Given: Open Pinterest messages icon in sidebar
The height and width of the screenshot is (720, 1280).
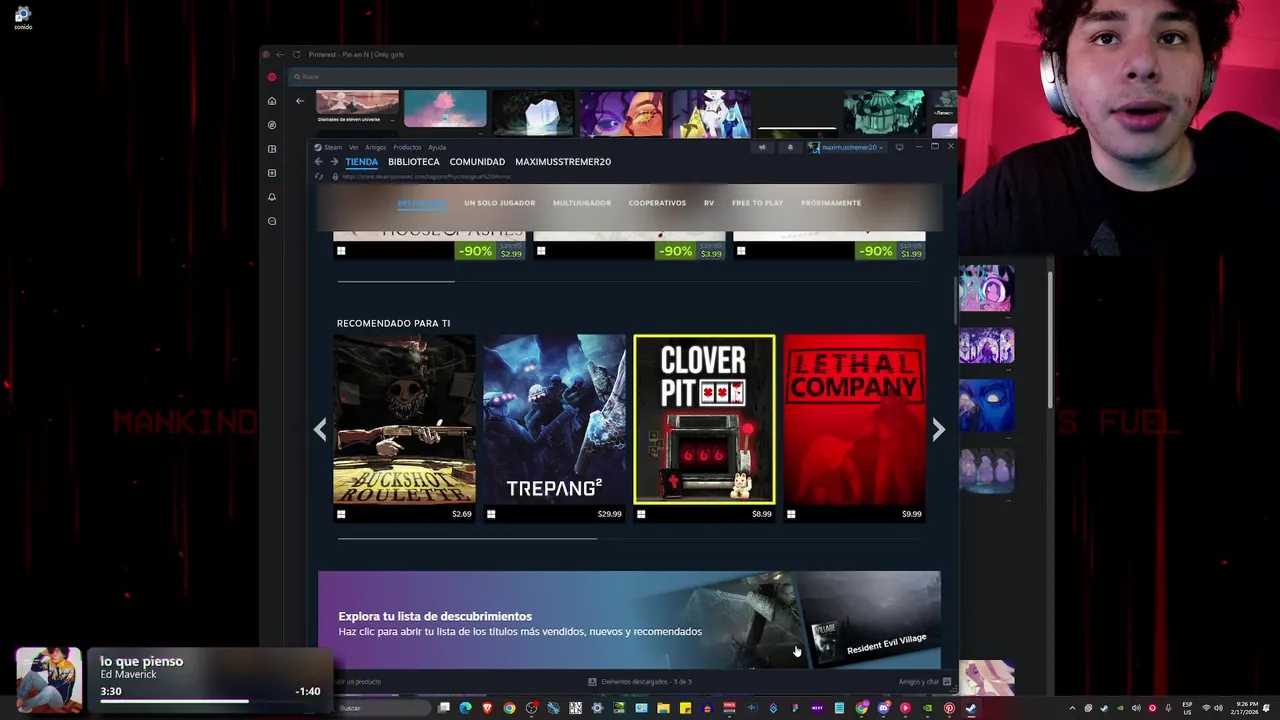Looking at the screenshot, I should 272,221.
